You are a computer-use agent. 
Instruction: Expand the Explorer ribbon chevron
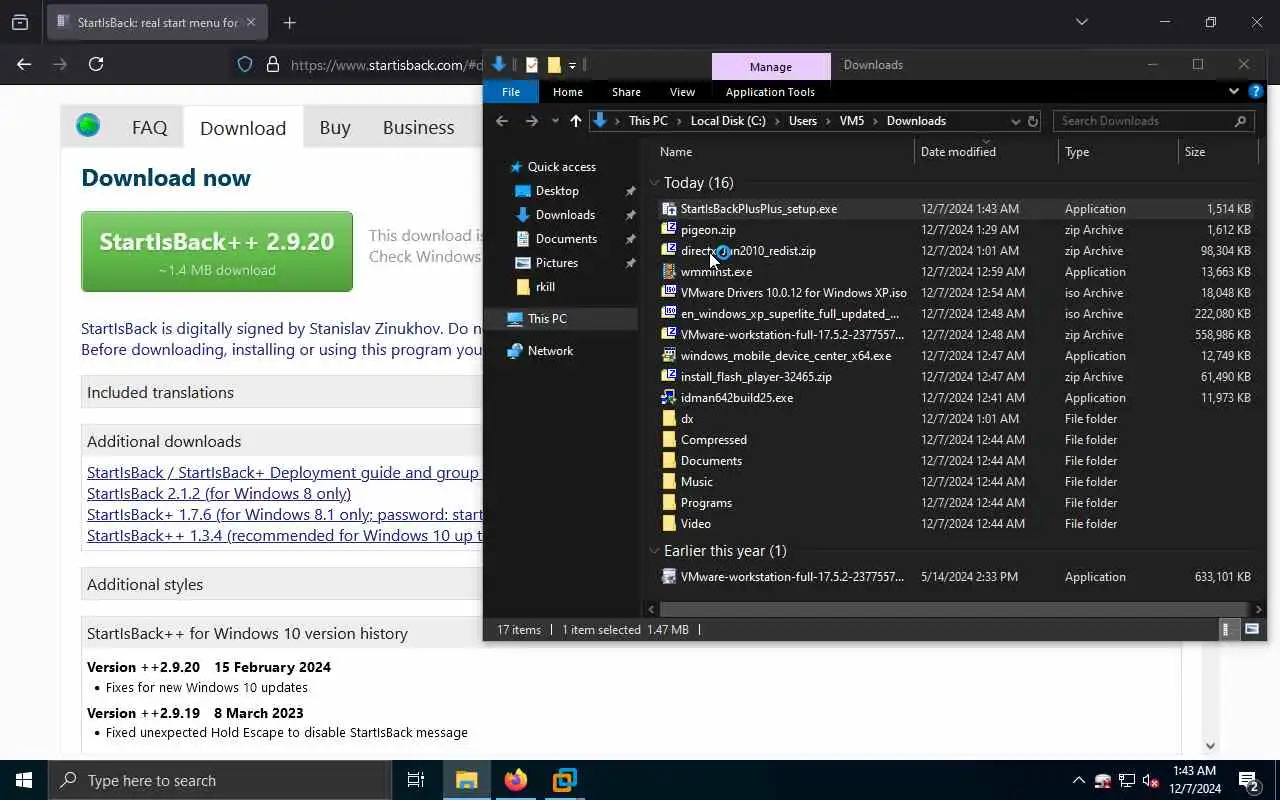1234,92
